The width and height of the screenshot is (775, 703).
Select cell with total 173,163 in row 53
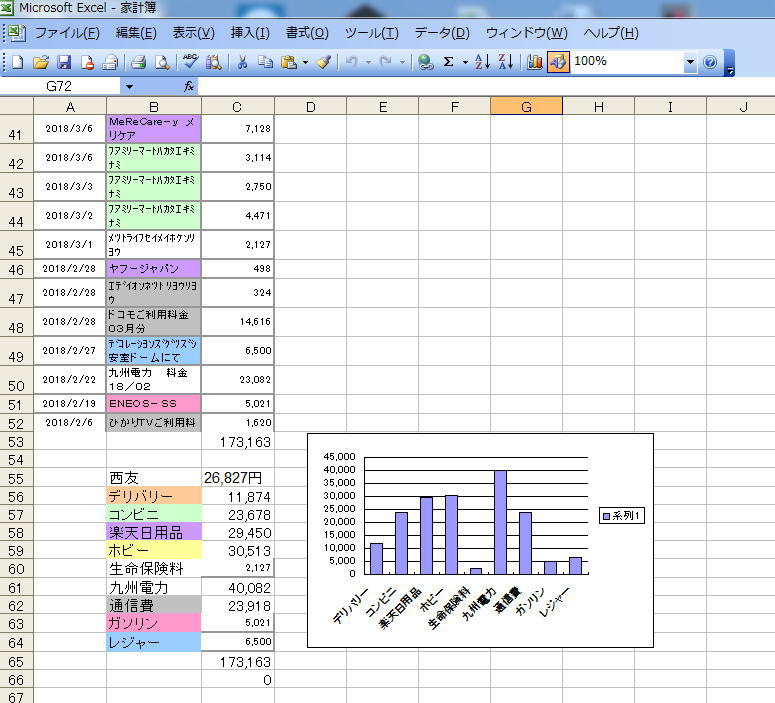tap(238, 442)
